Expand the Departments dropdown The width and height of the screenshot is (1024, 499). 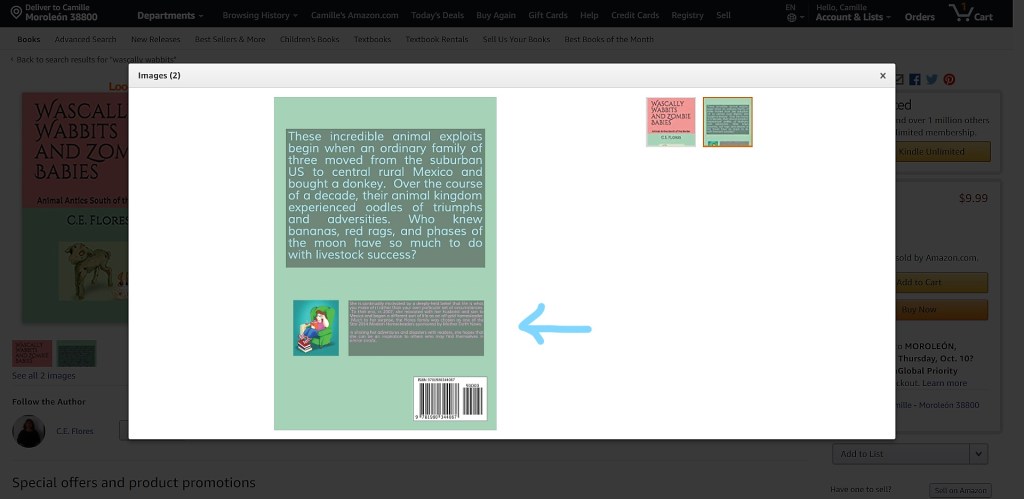point(170,16)
